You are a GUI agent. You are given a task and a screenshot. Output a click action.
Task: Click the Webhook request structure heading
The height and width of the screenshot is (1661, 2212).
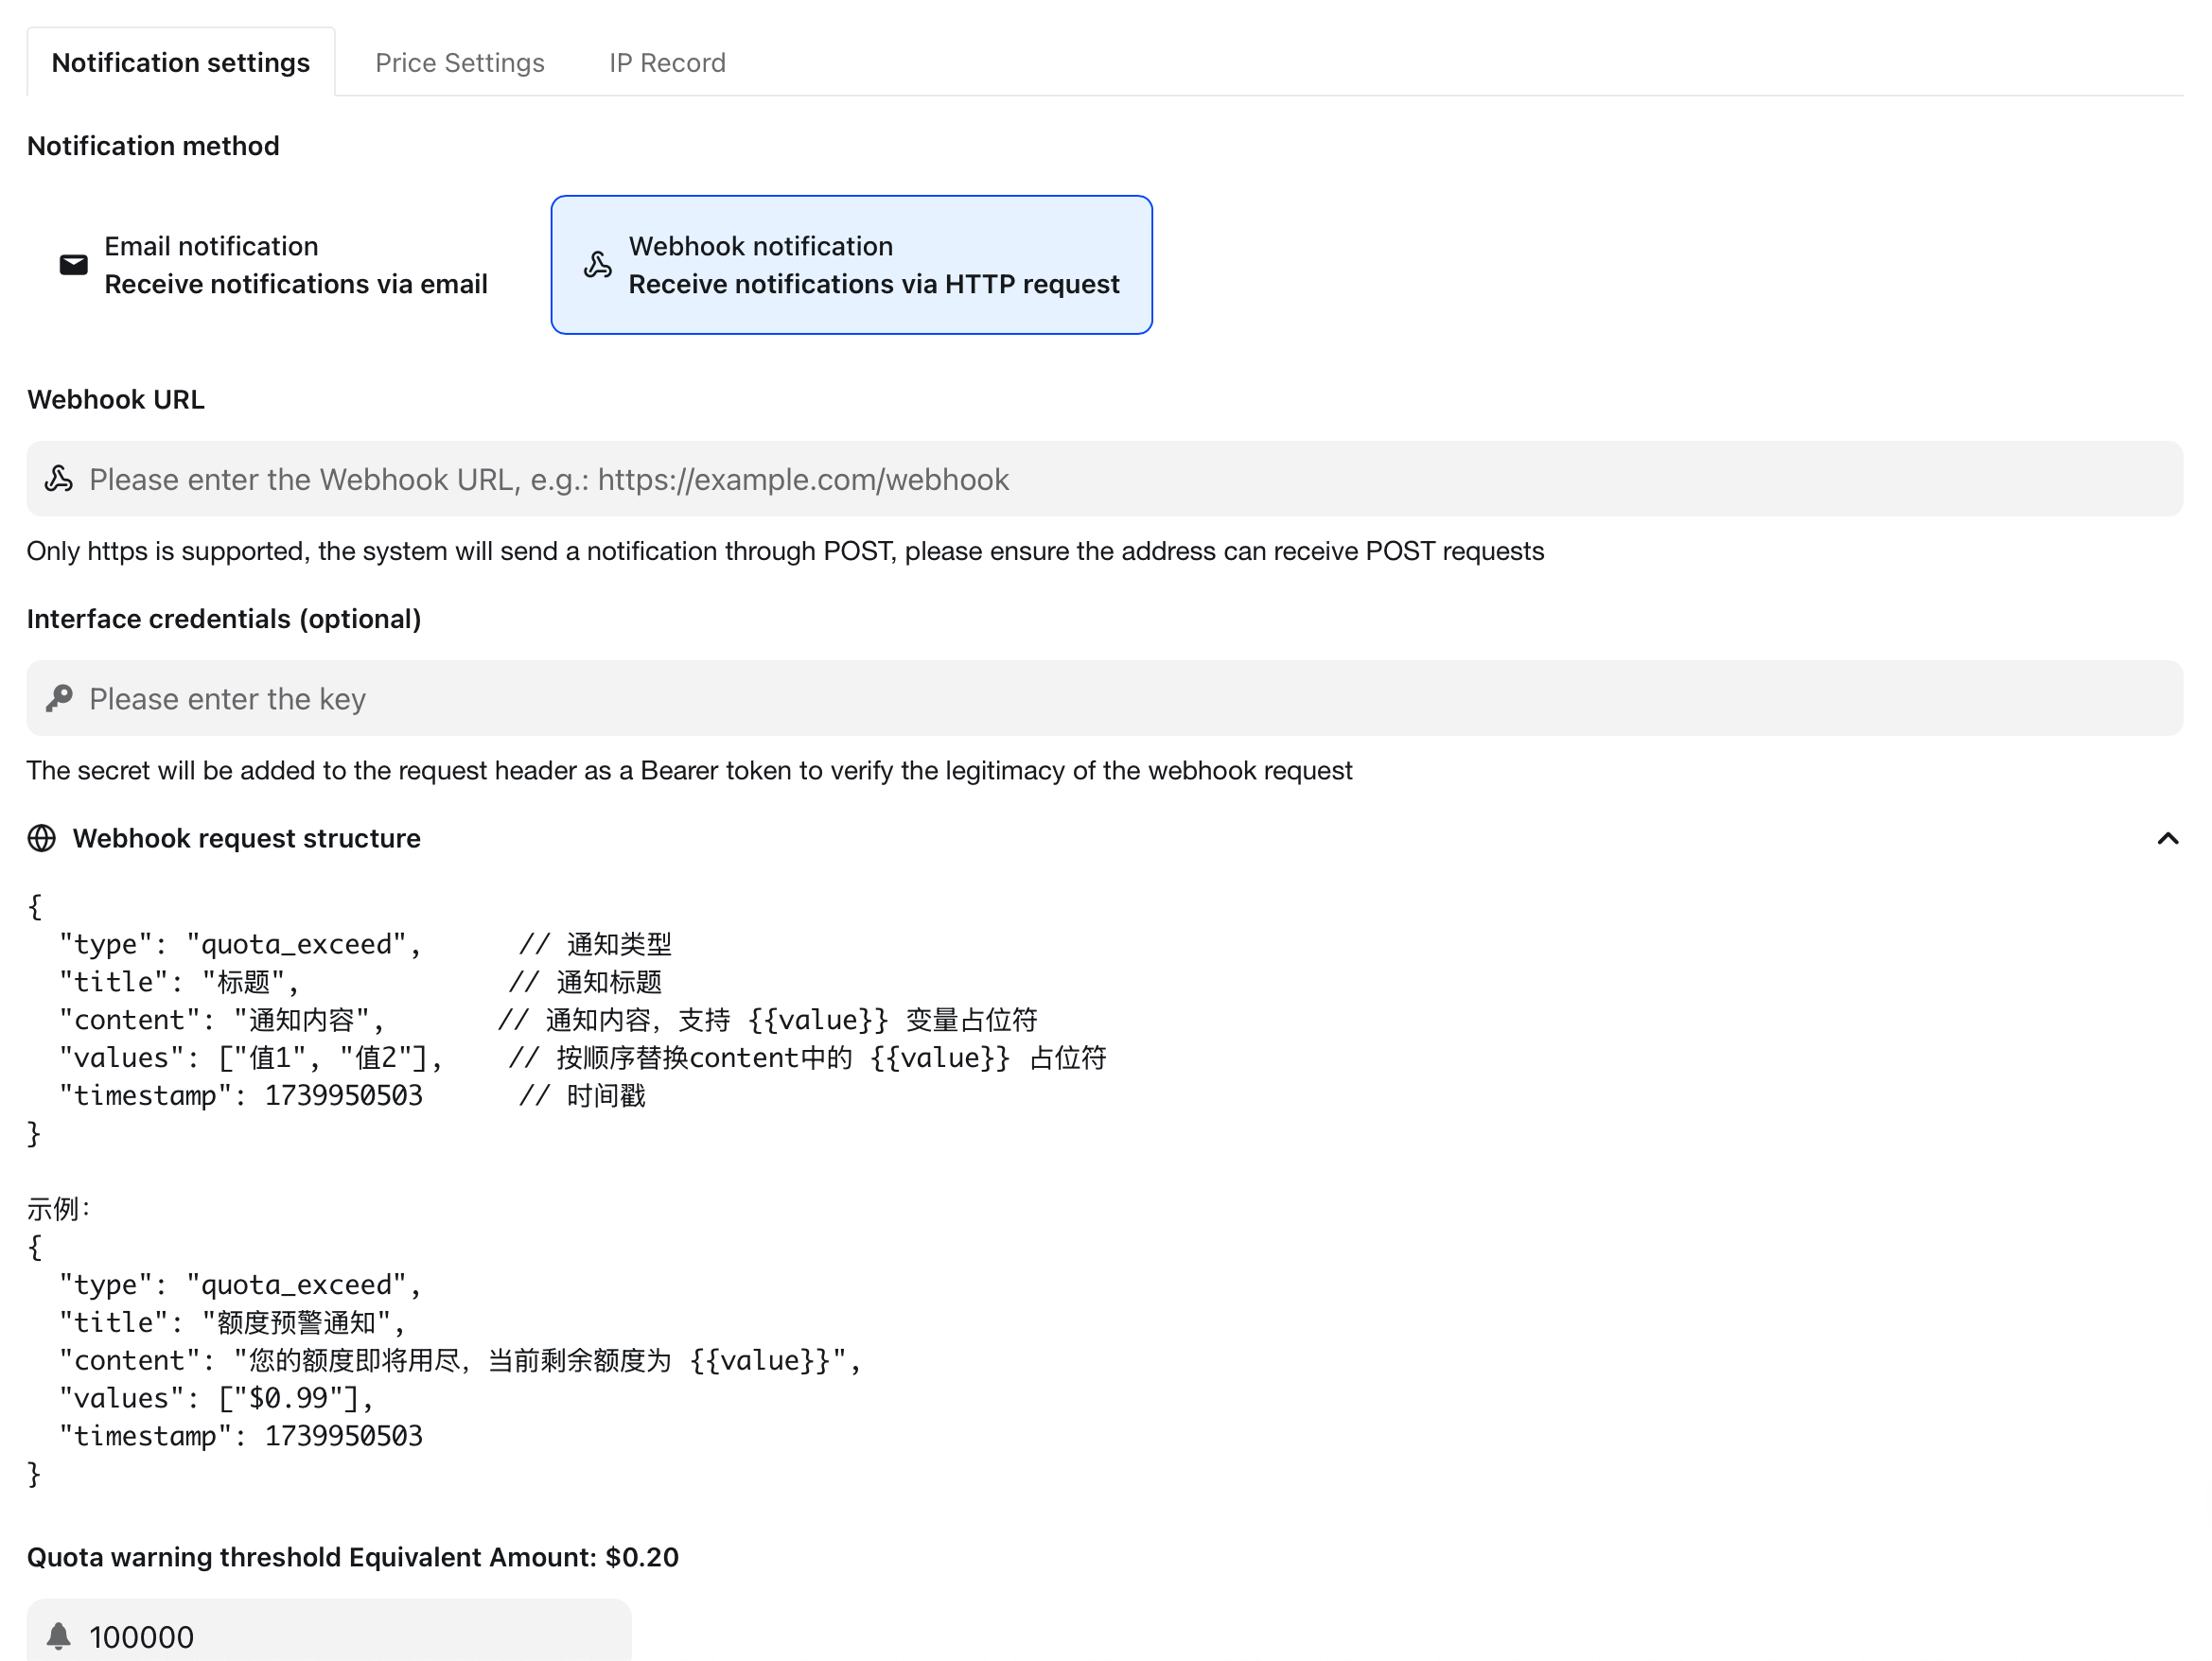pyautogui.click(x=246, y=838)
